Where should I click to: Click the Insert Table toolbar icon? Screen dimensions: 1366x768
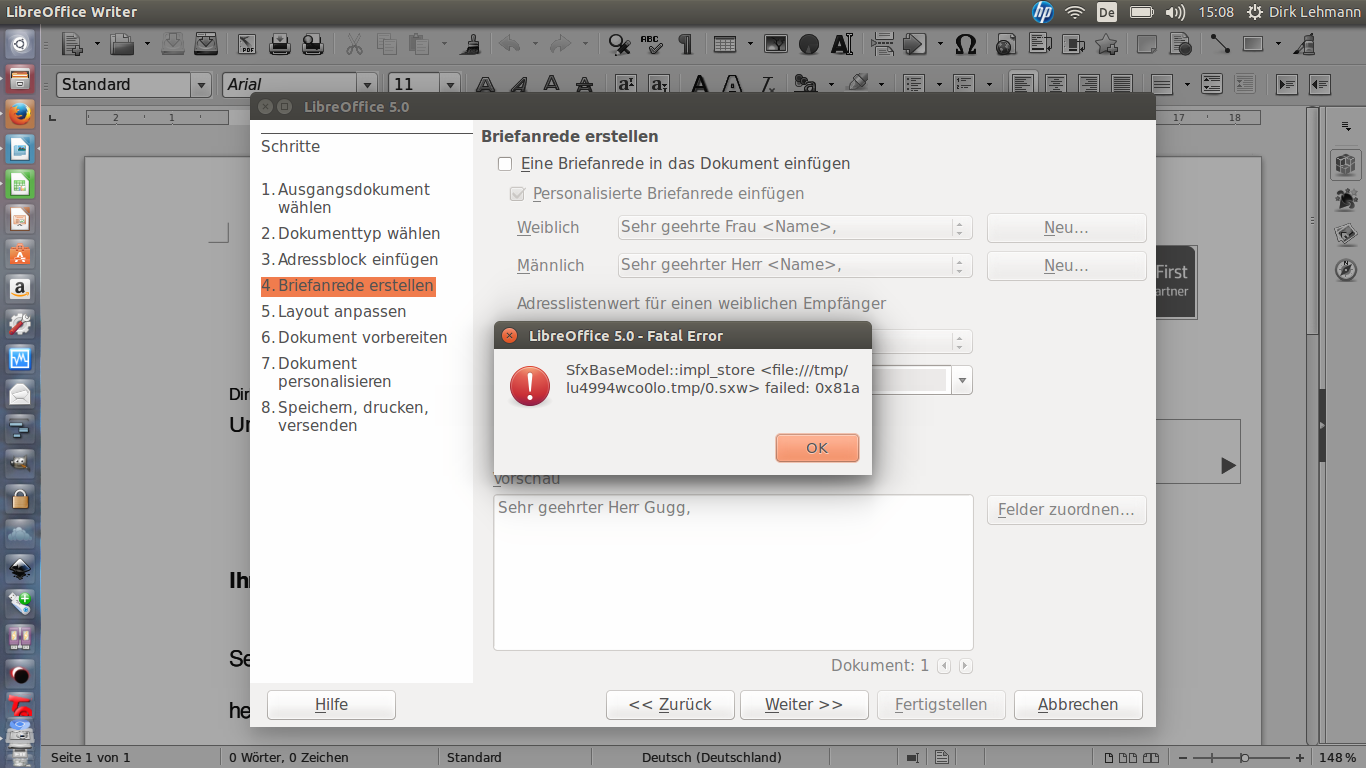725,44
